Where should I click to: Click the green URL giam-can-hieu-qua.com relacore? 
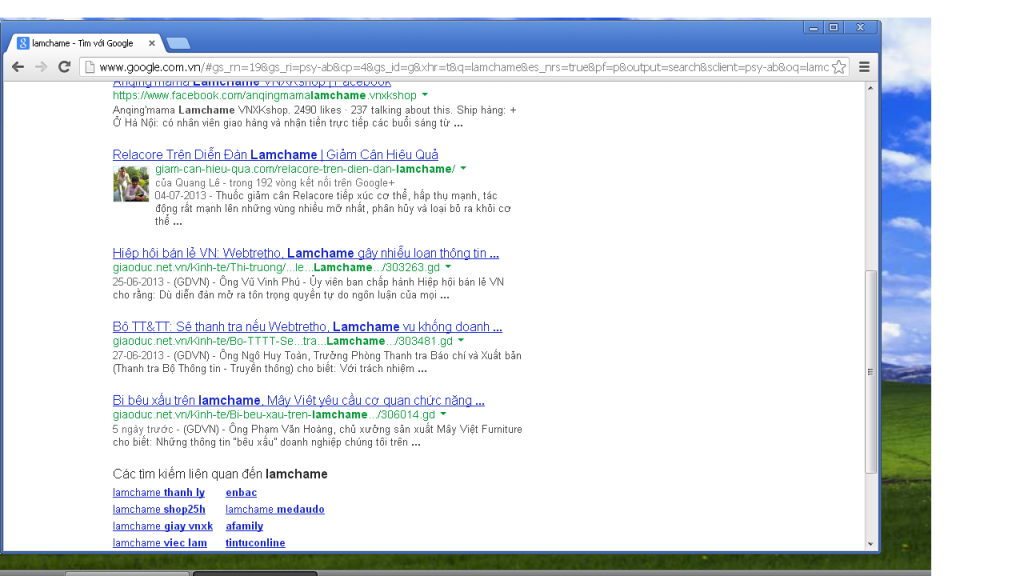pyautogui.click(x=305, y=169)
